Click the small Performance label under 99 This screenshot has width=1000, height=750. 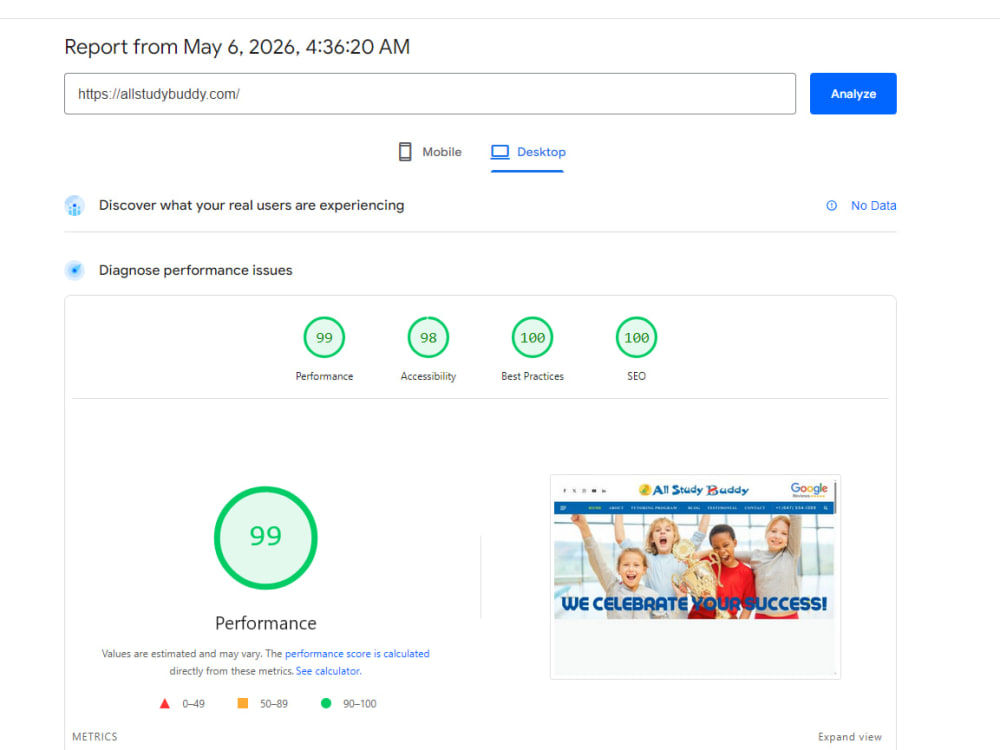(x=324, y=376)
